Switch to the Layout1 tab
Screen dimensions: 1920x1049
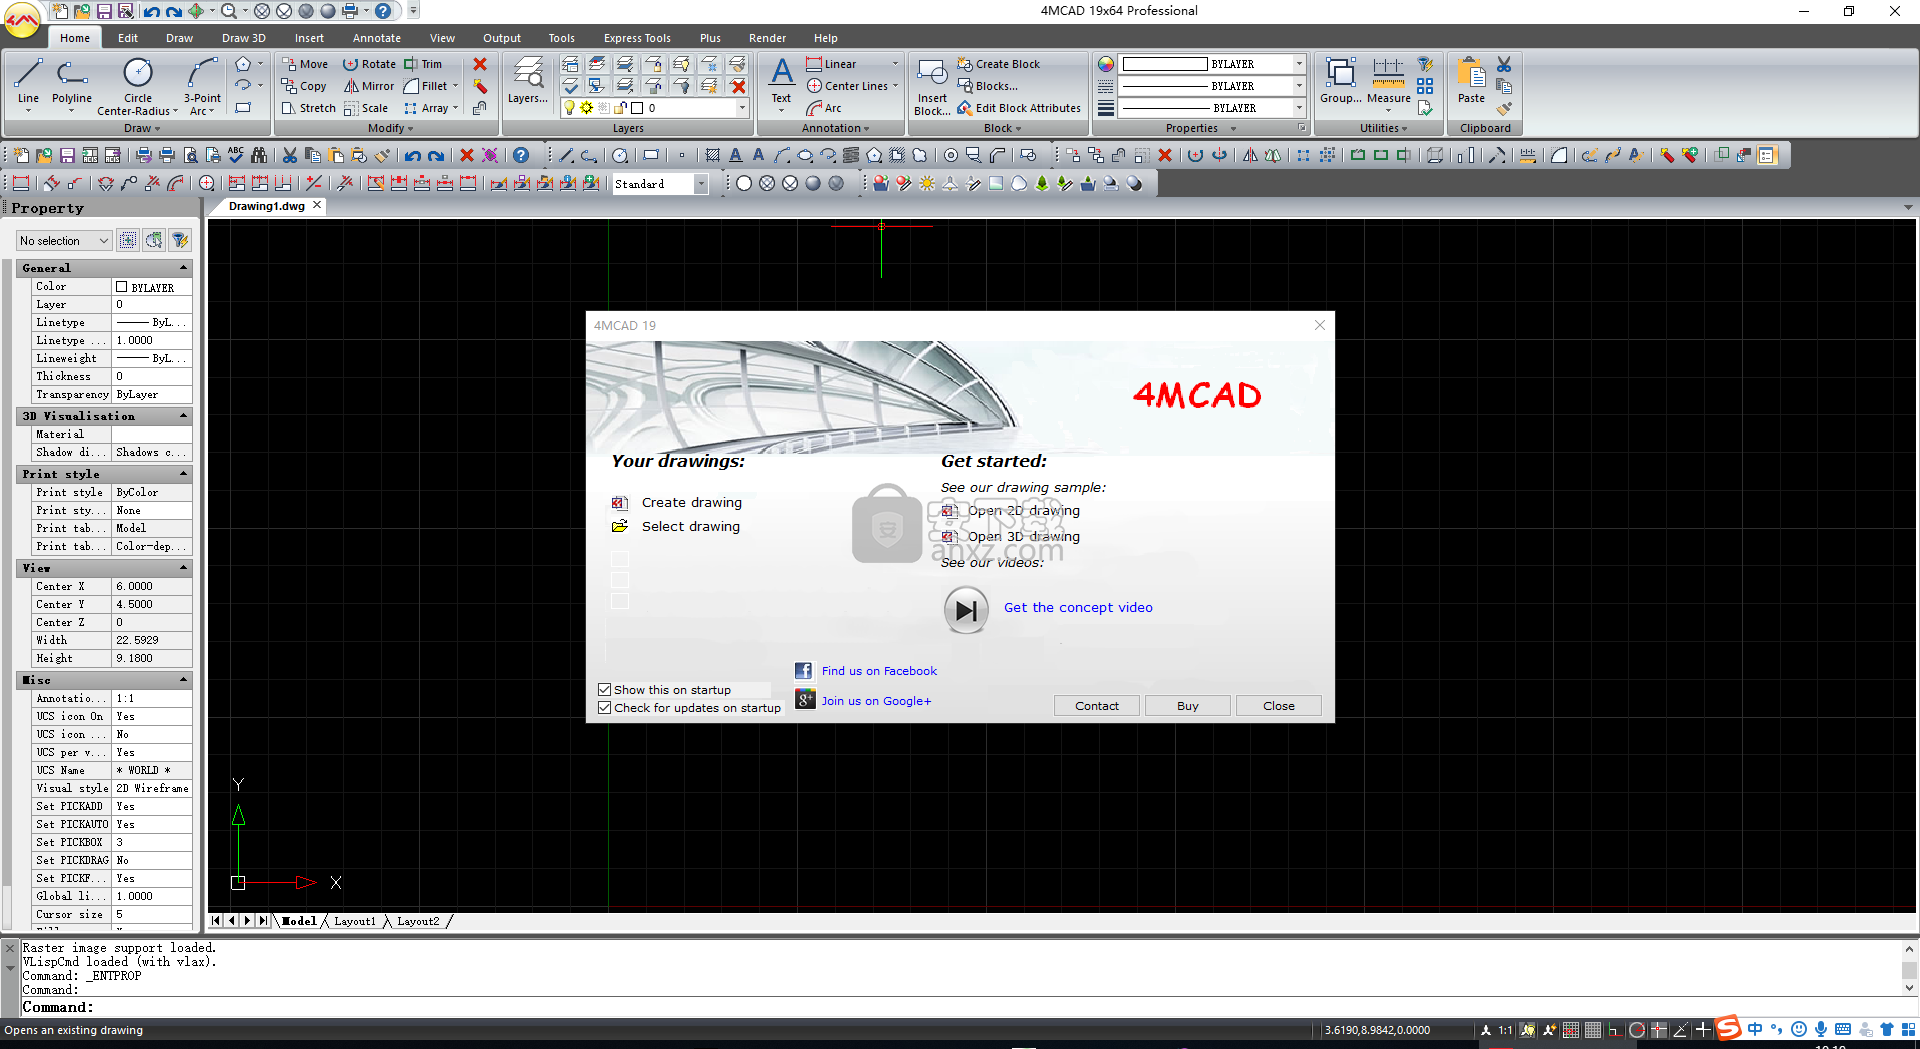click(x=355, y=921)
